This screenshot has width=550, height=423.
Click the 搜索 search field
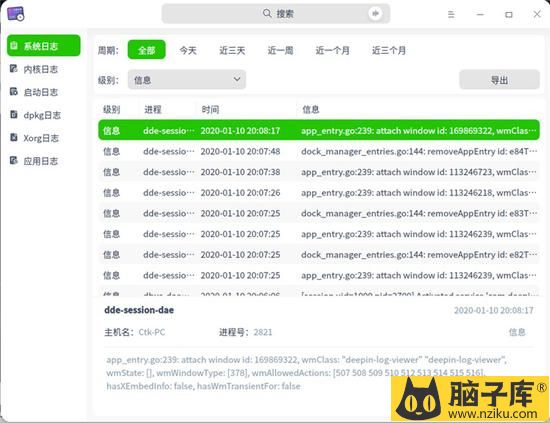pyautogui.click(x=276, y=14)
